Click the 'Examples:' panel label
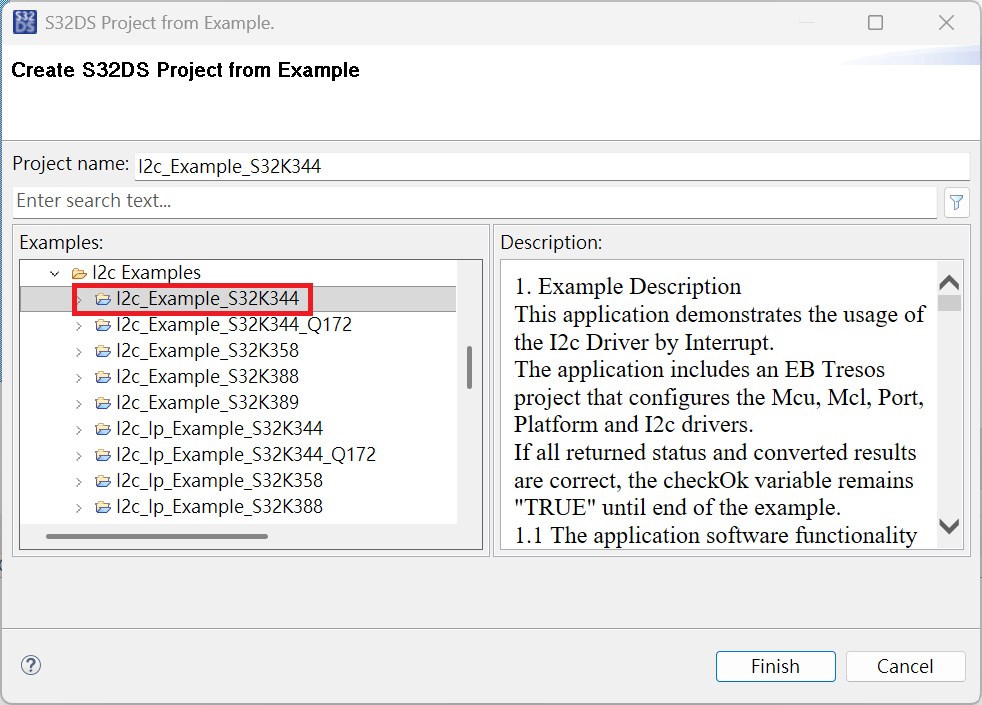 [61, 242]
